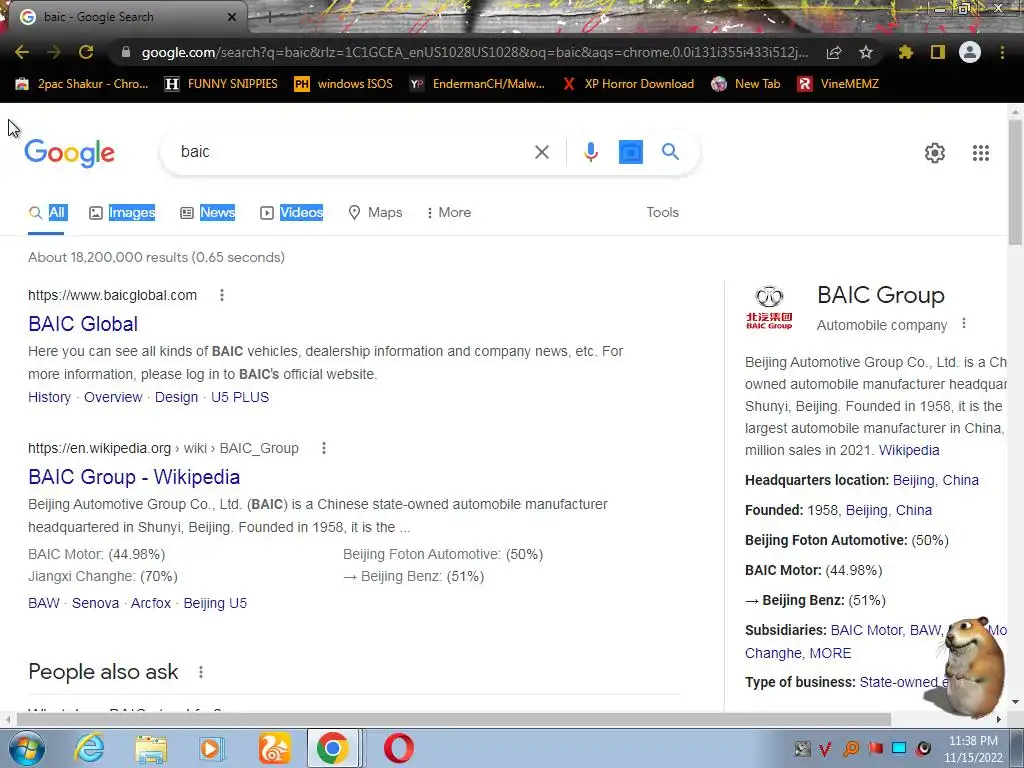Open the Changhe subsidiary link
Viewport: 1024px width, 768px height.
tap(773, 653)
